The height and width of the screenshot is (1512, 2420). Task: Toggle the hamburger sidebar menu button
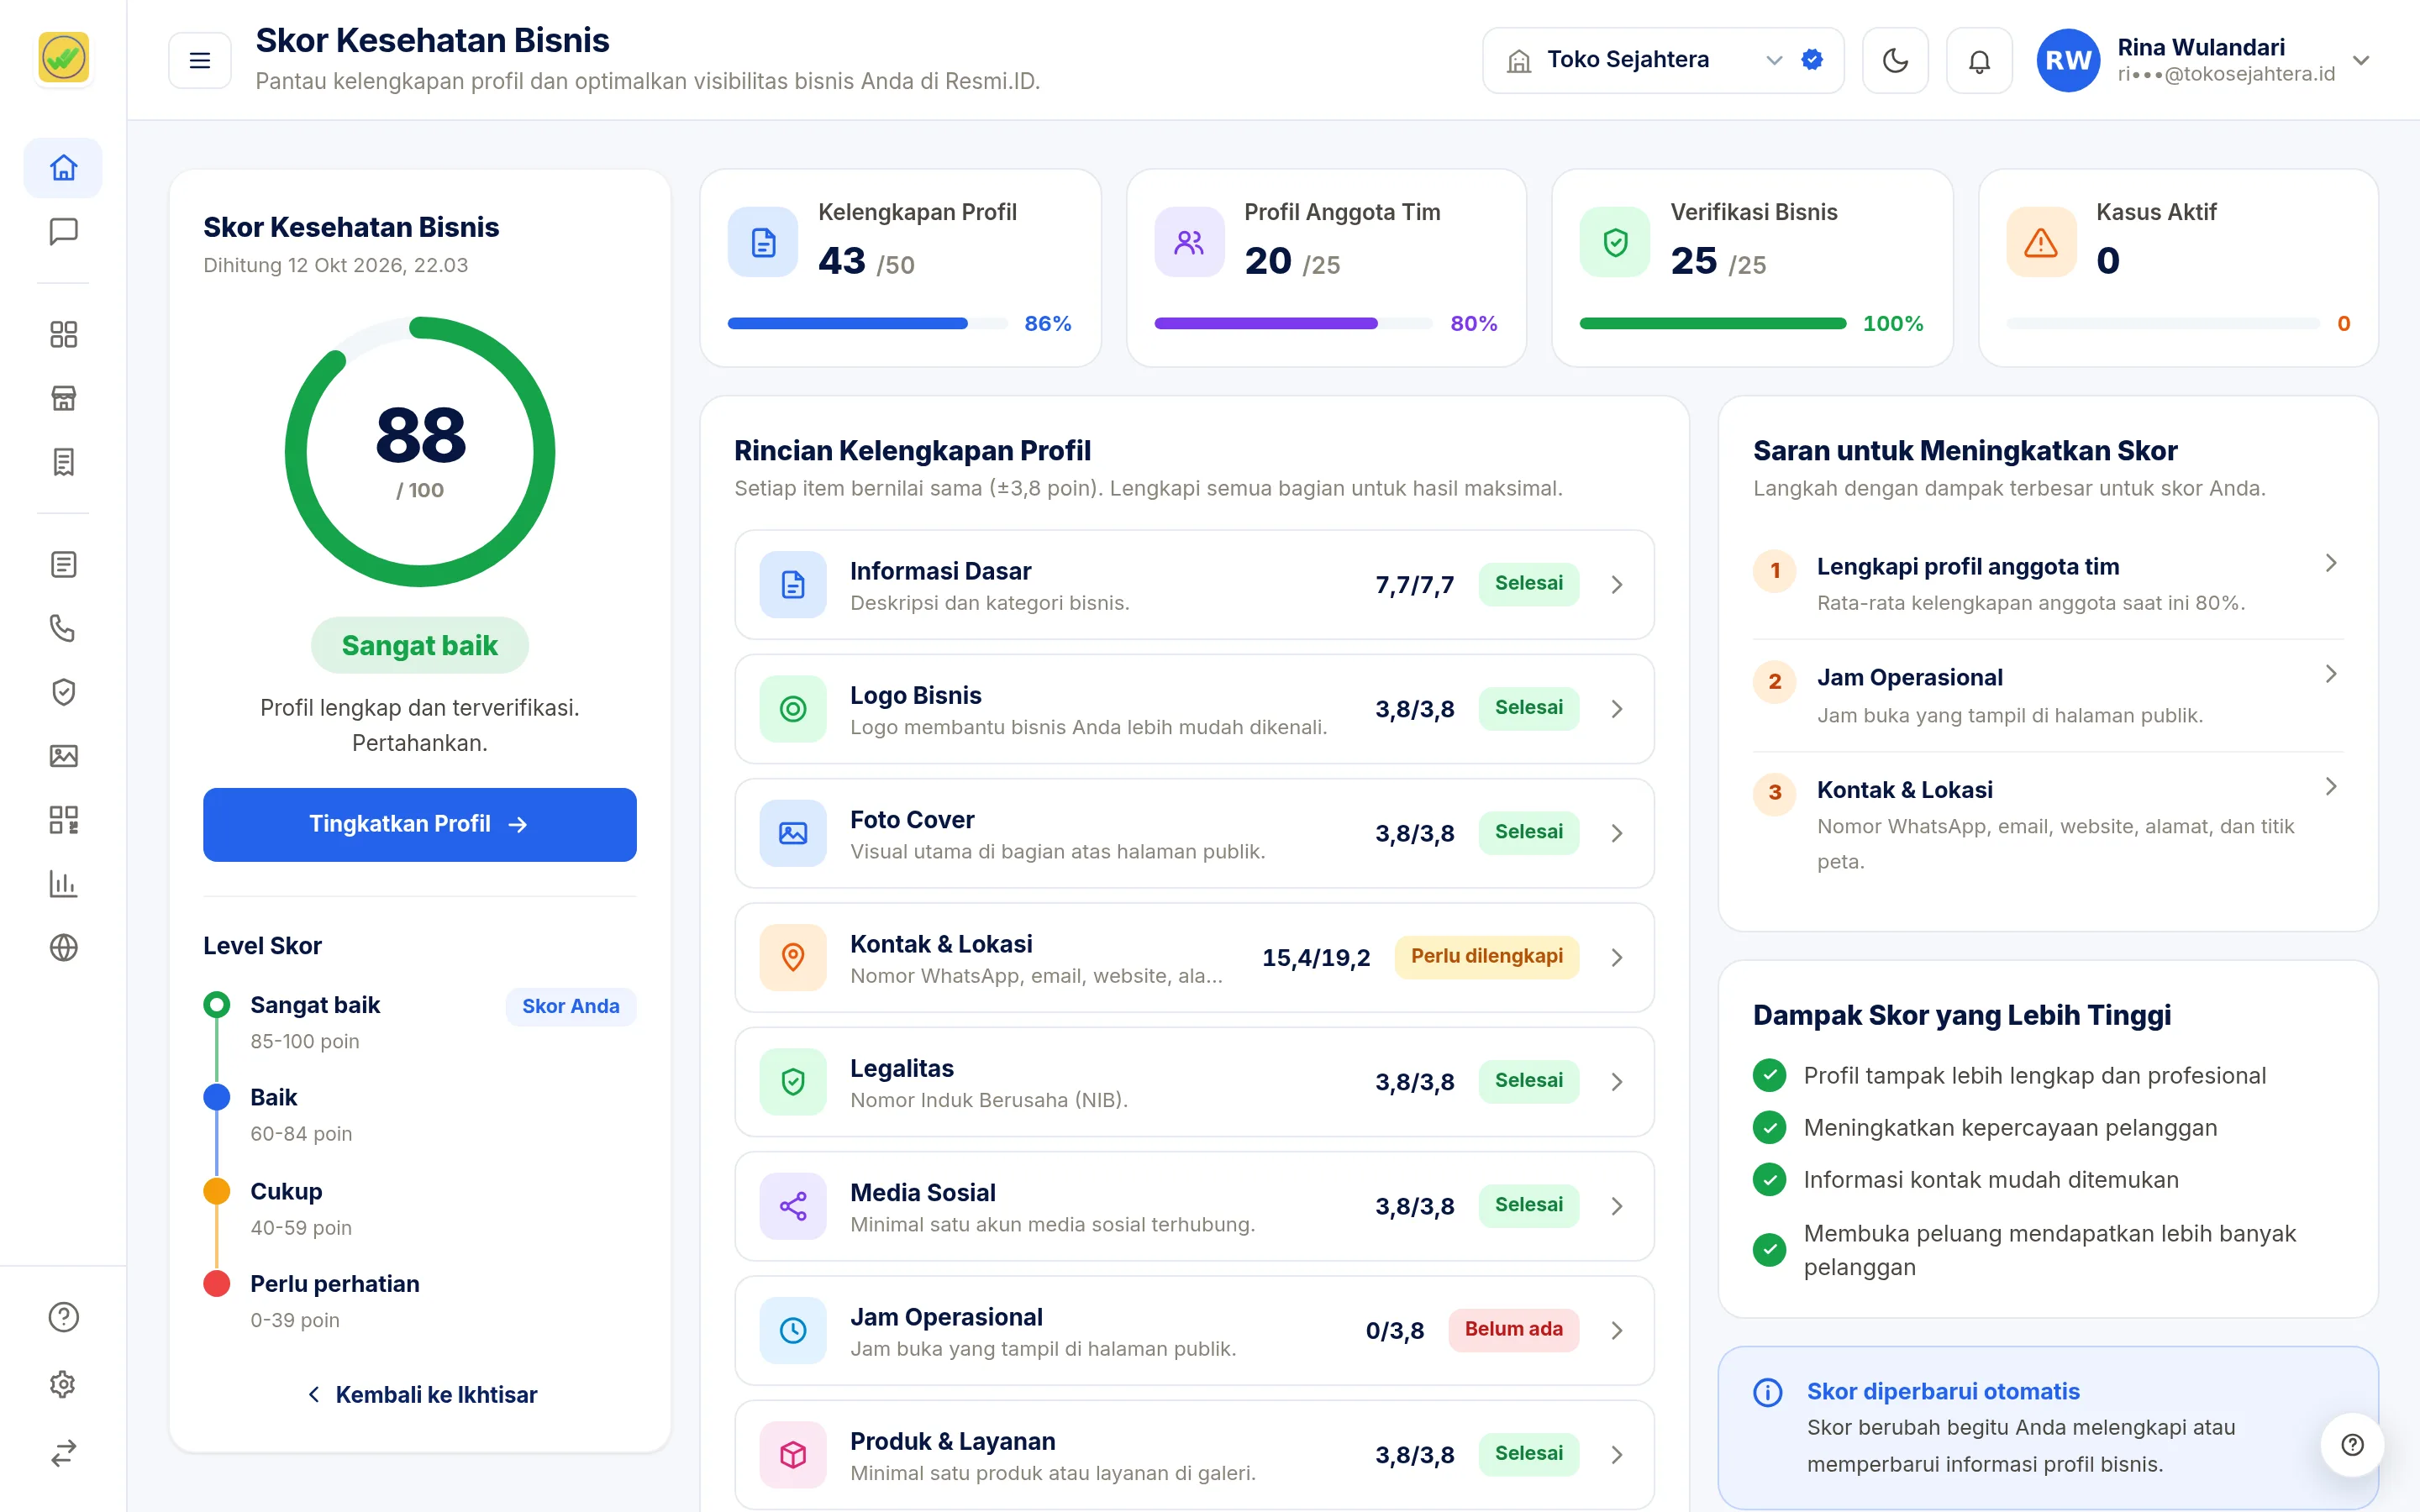click(200, 61)
